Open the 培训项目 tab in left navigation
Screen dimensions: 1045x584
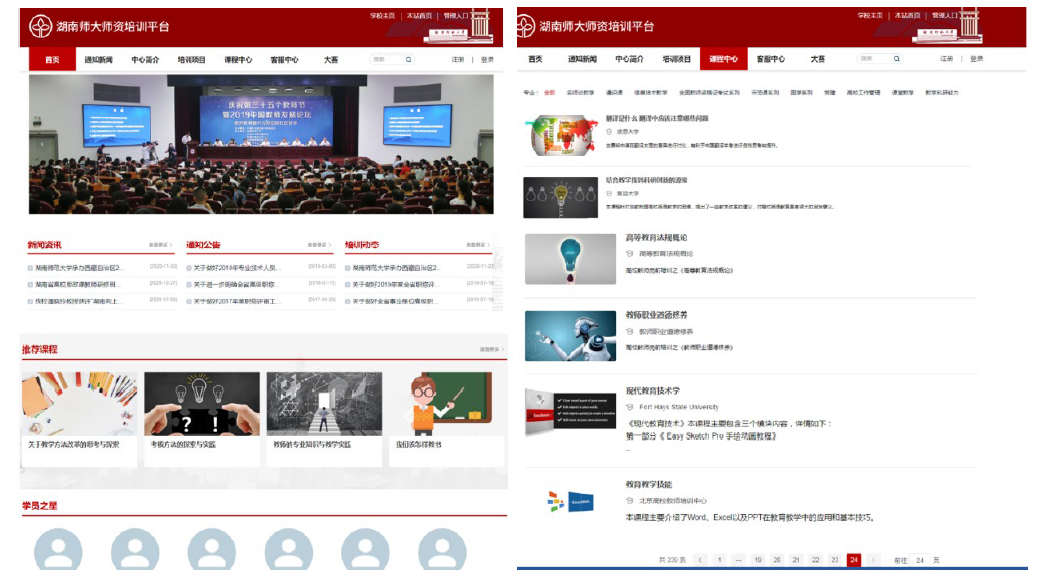[191, 60]
